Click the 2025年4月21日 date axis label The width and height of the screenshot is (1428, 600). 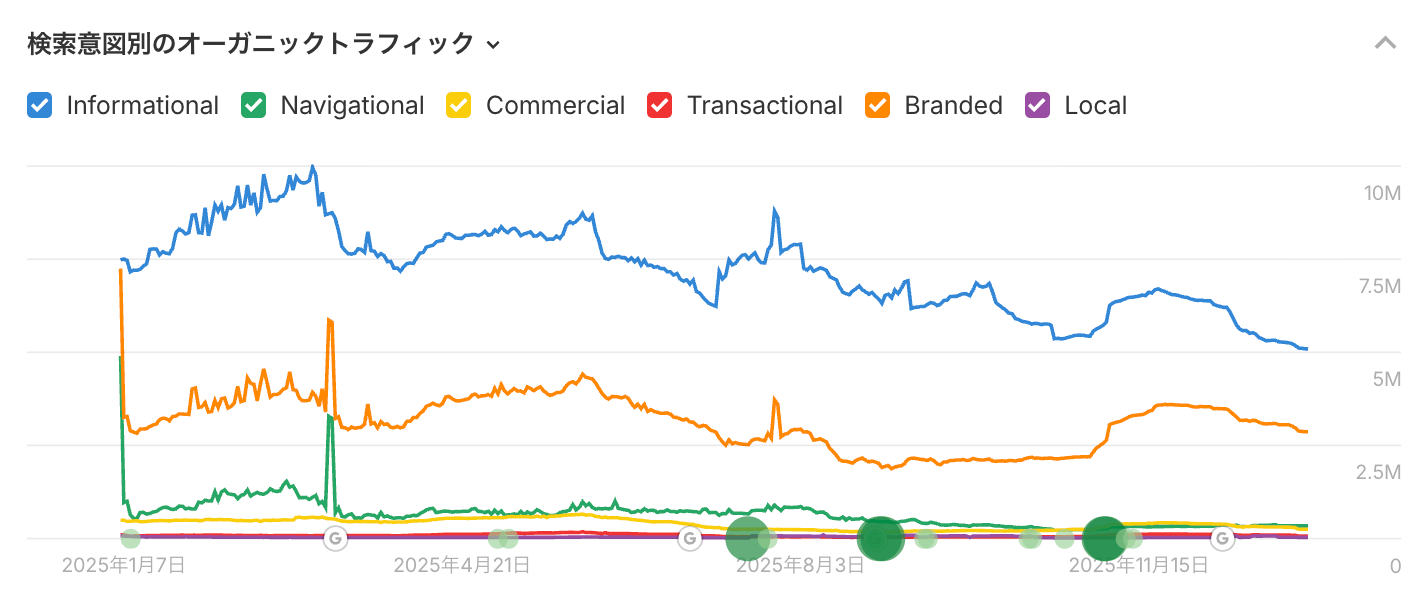[x=462, y=565]
